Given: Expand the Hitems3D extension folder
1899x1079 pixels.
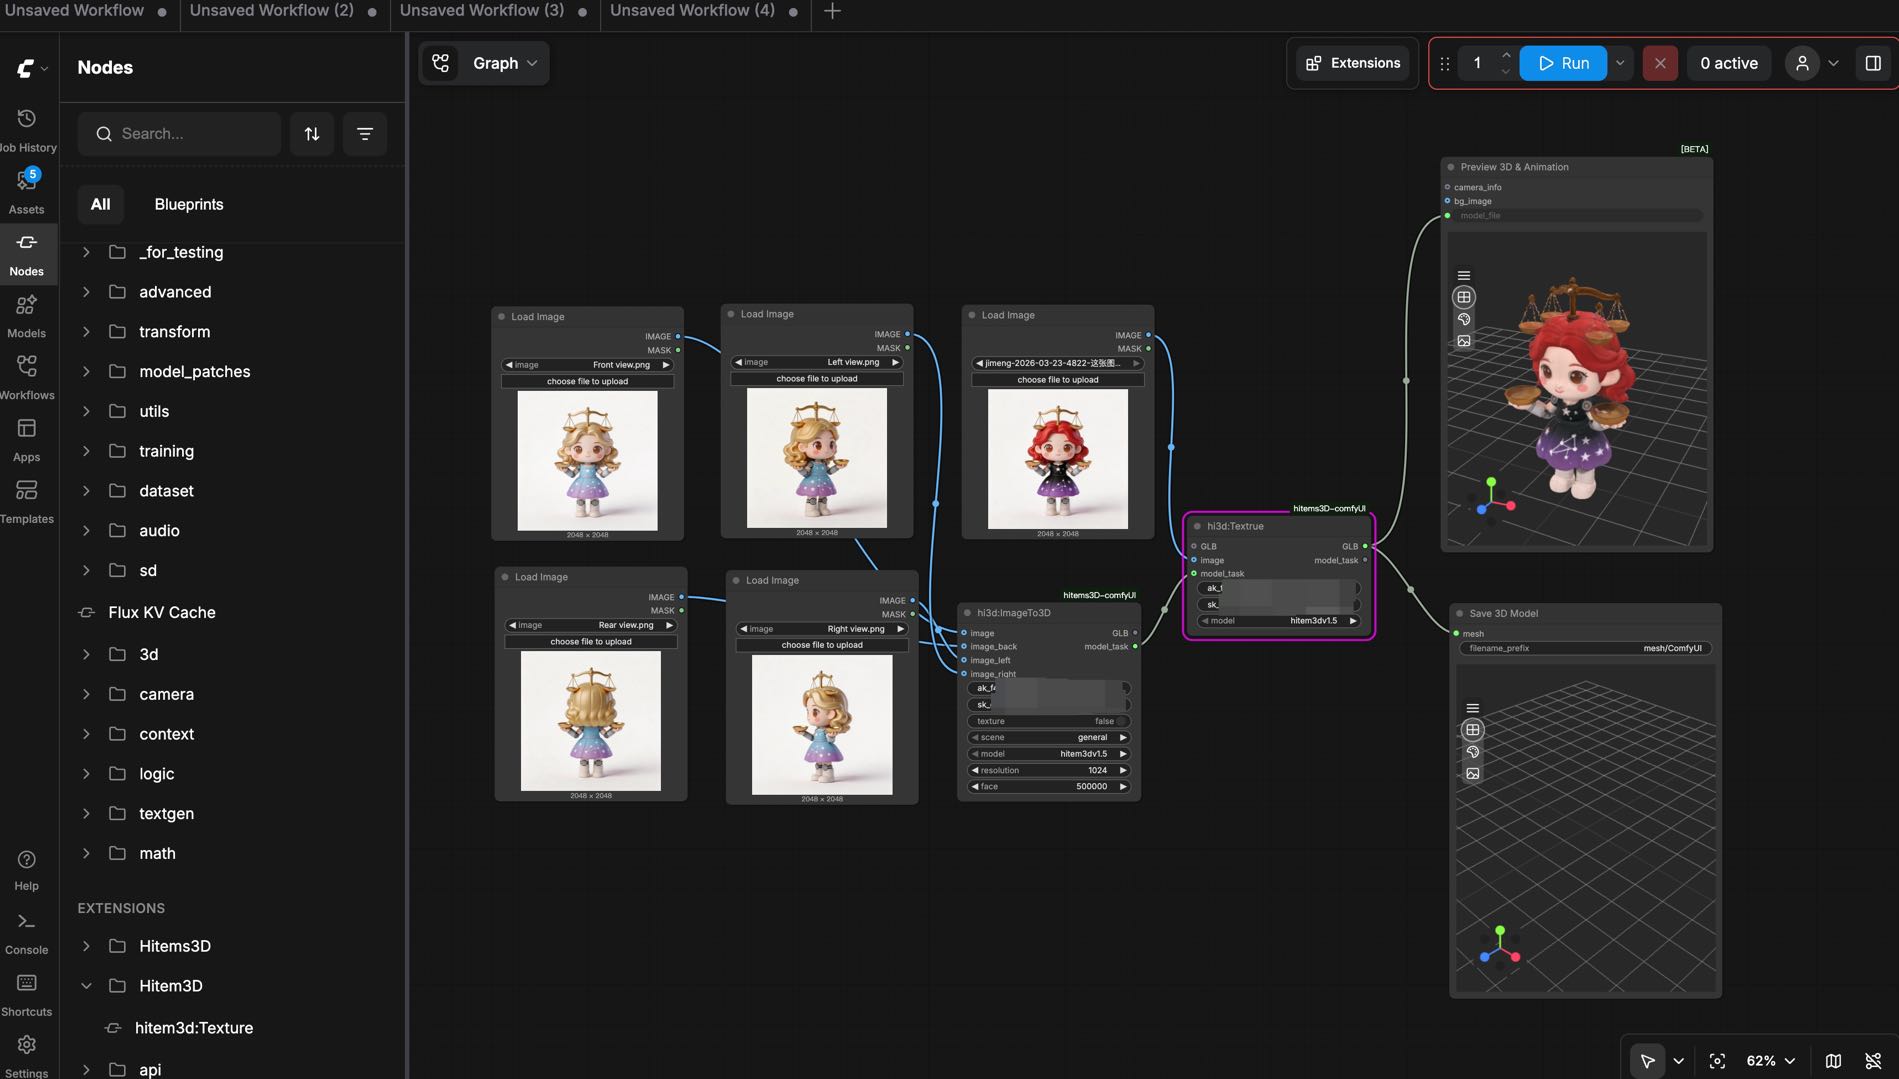Looking at the screenshot, I should point(86,945).
